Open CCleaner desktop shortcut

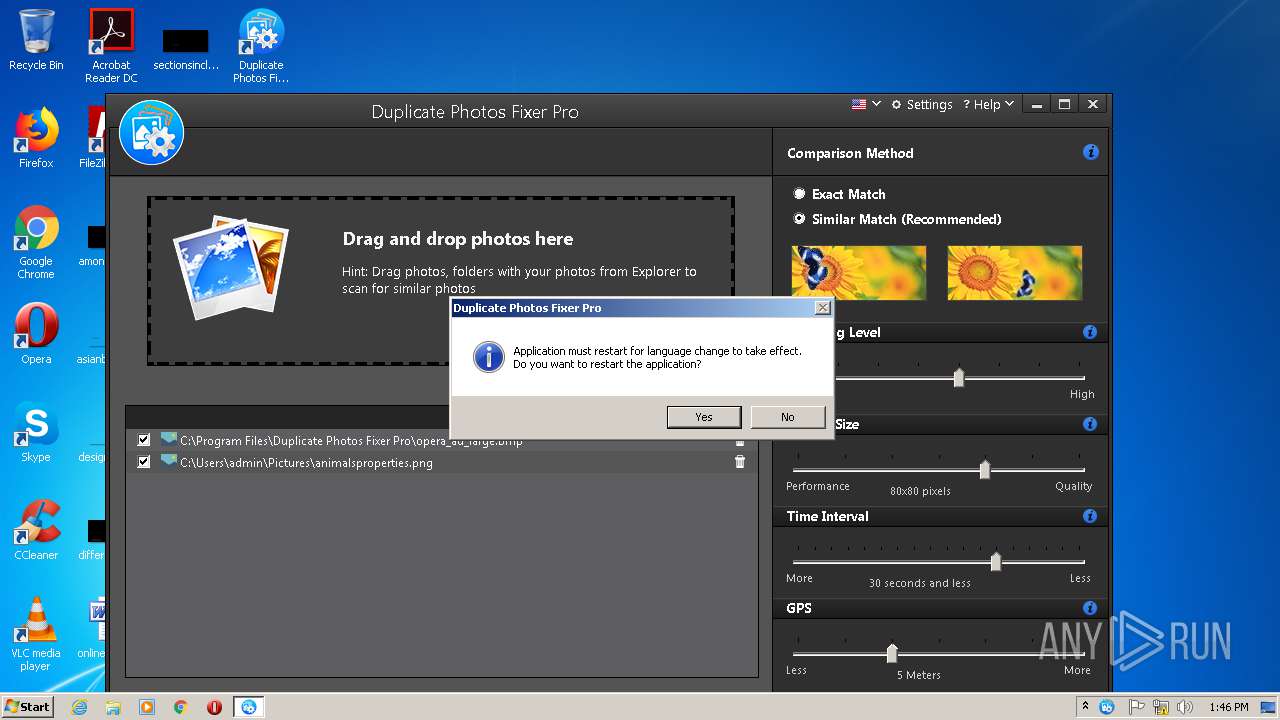36,530
